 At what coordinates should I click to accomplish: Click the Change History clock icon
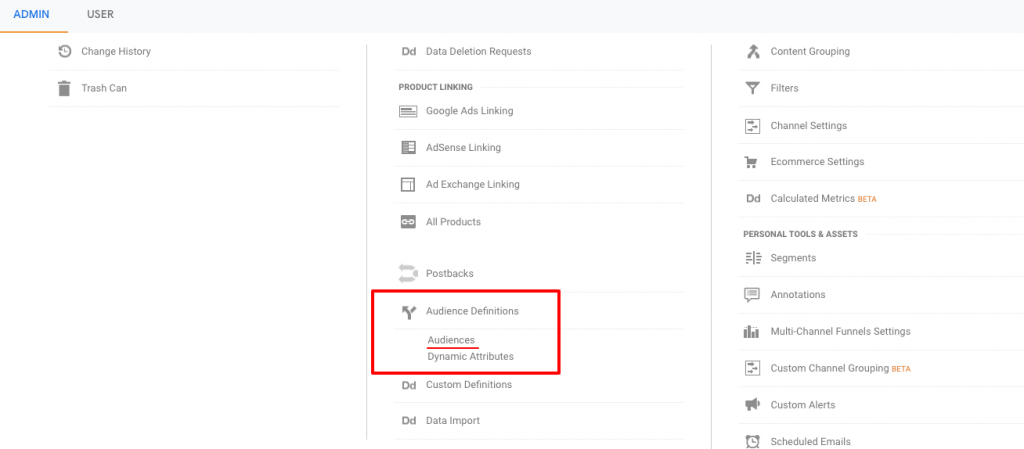coord(64,52)
